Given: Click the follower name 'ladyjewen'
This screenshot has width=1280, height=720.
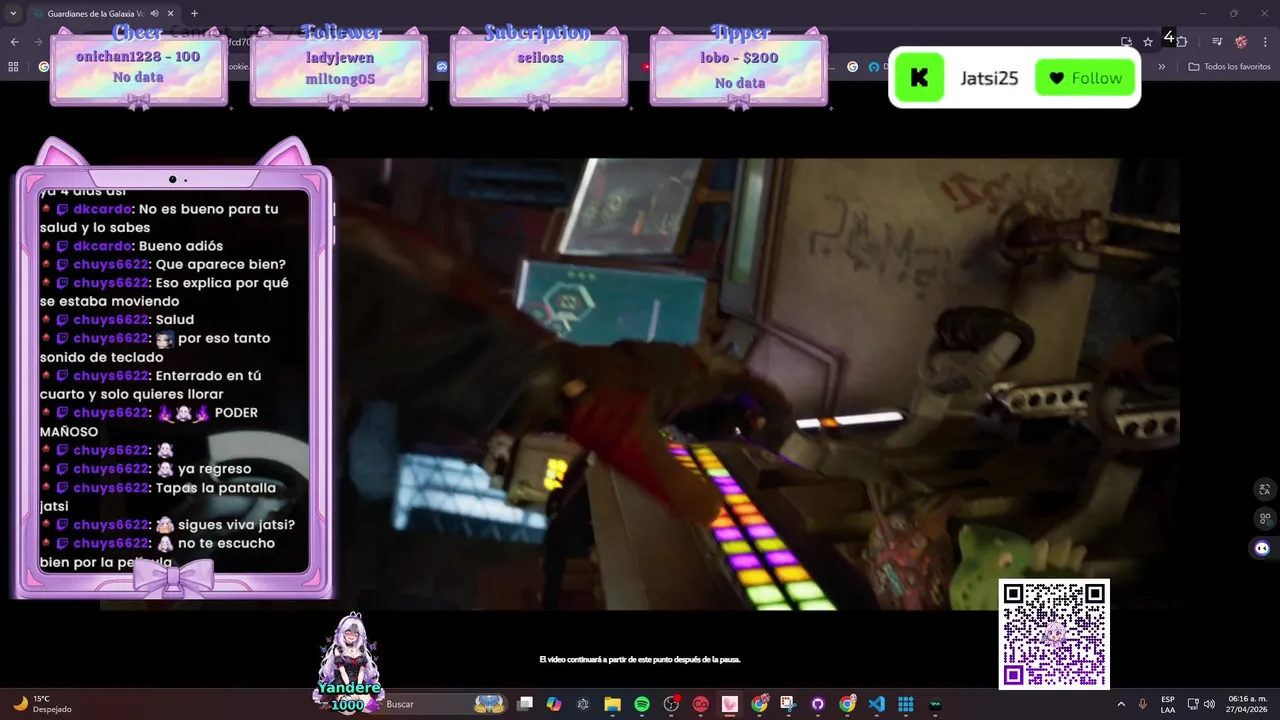Looking at the screenshot, I should tap(338, 58).
